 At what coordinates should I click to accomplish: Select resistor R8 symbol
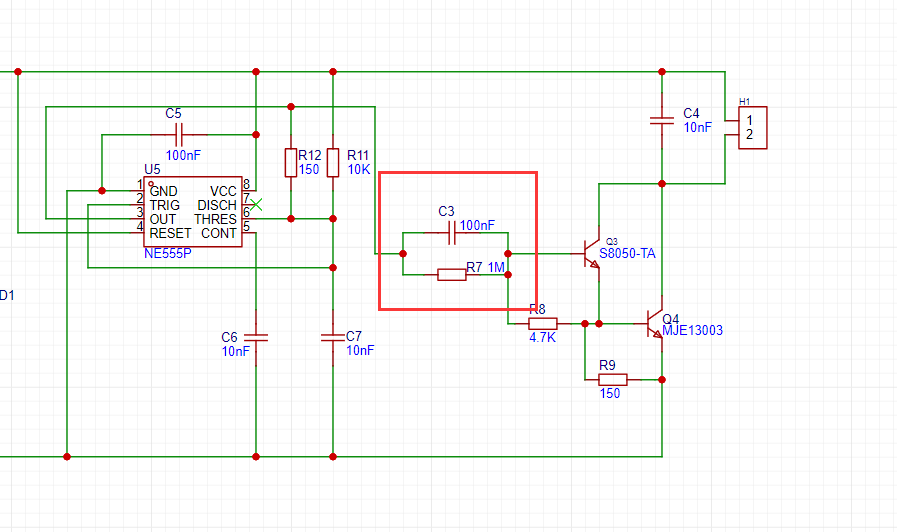pos(543,324)
